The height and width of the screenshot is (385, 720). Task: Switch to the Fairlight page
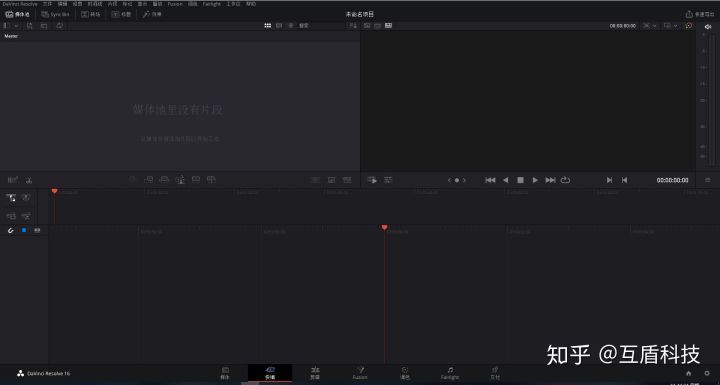point(450,373)
